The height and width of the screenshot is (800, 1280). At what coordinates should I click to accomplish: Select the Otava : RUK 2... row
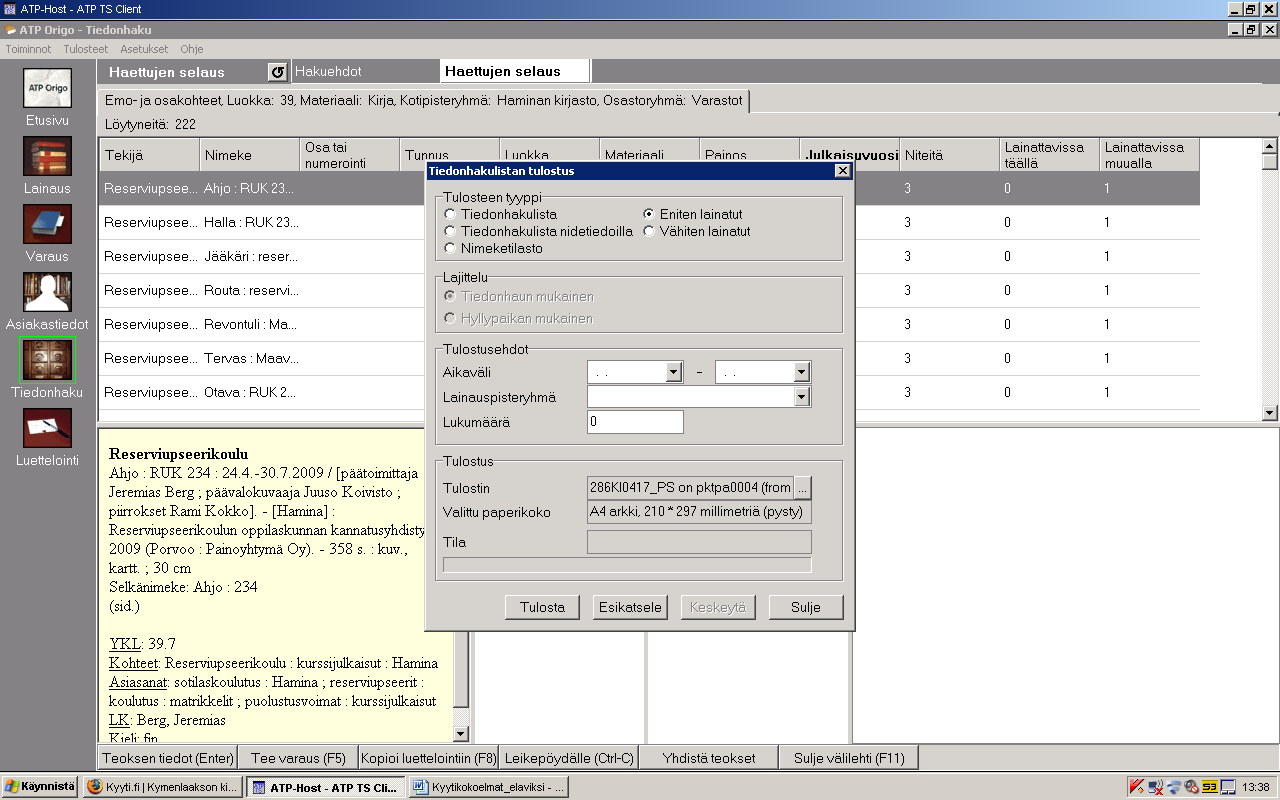(x=649, y=392)
